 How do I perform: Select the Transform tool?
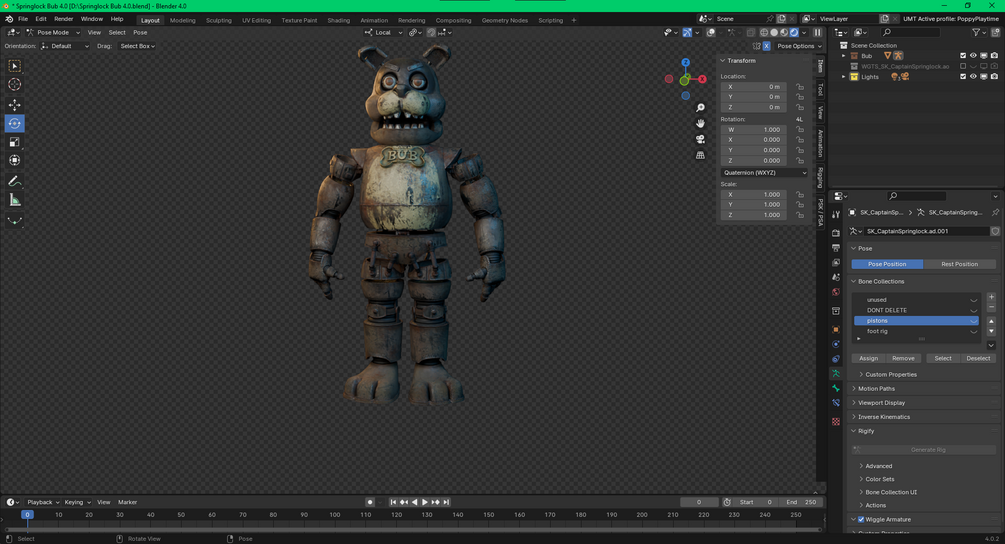(x=14, y=160)
